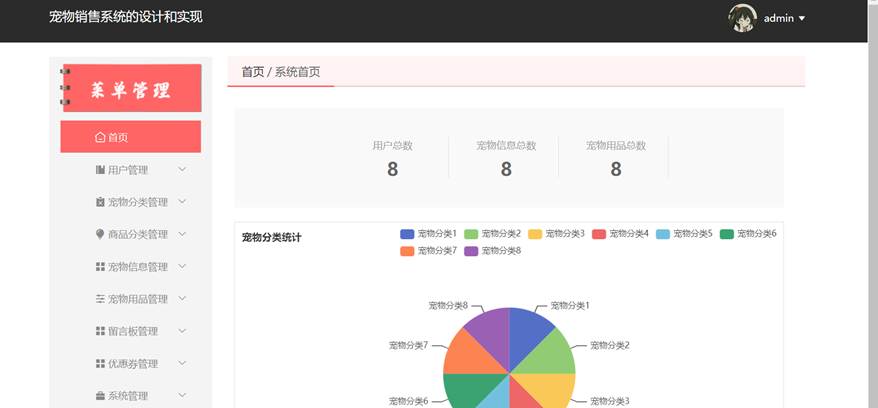
Task: Click the admin username text
Action: click(x=779, y=18)
